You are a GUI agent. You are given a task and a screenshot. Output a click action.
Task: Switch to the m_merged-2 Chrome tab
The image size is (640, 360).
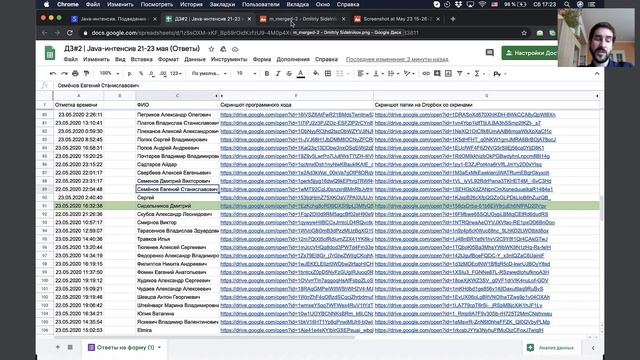pyautogui.click(x=302, y=19)
